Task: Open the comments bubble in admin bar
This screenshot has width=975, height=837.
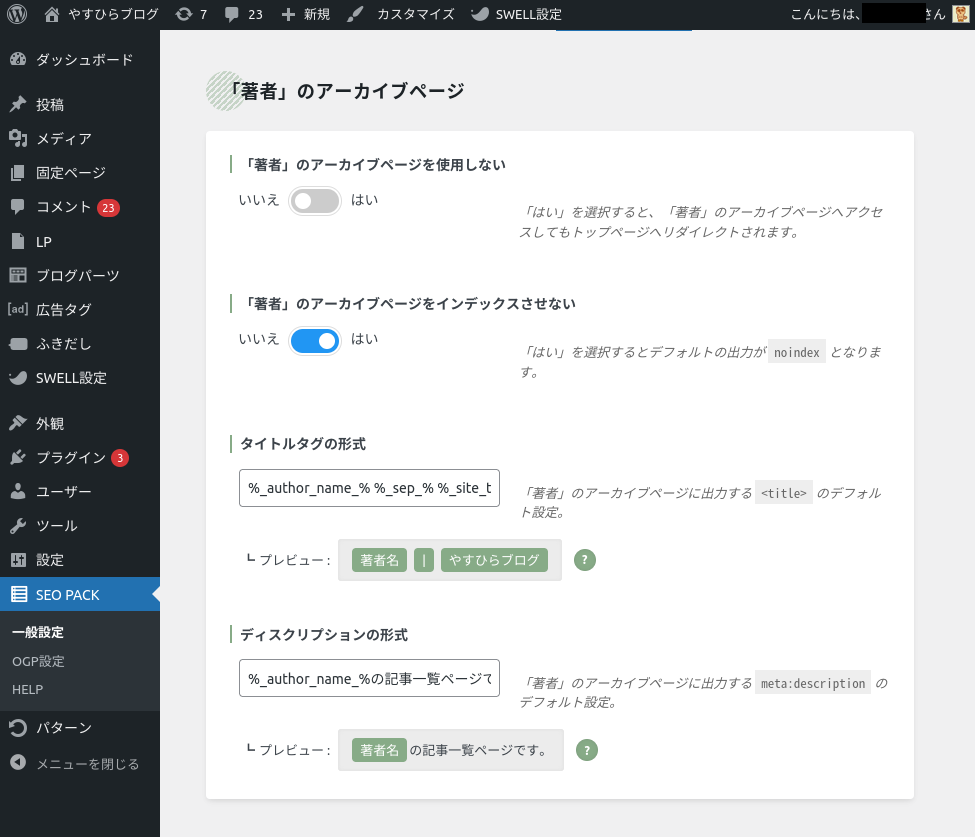Action: pos(243,14)
